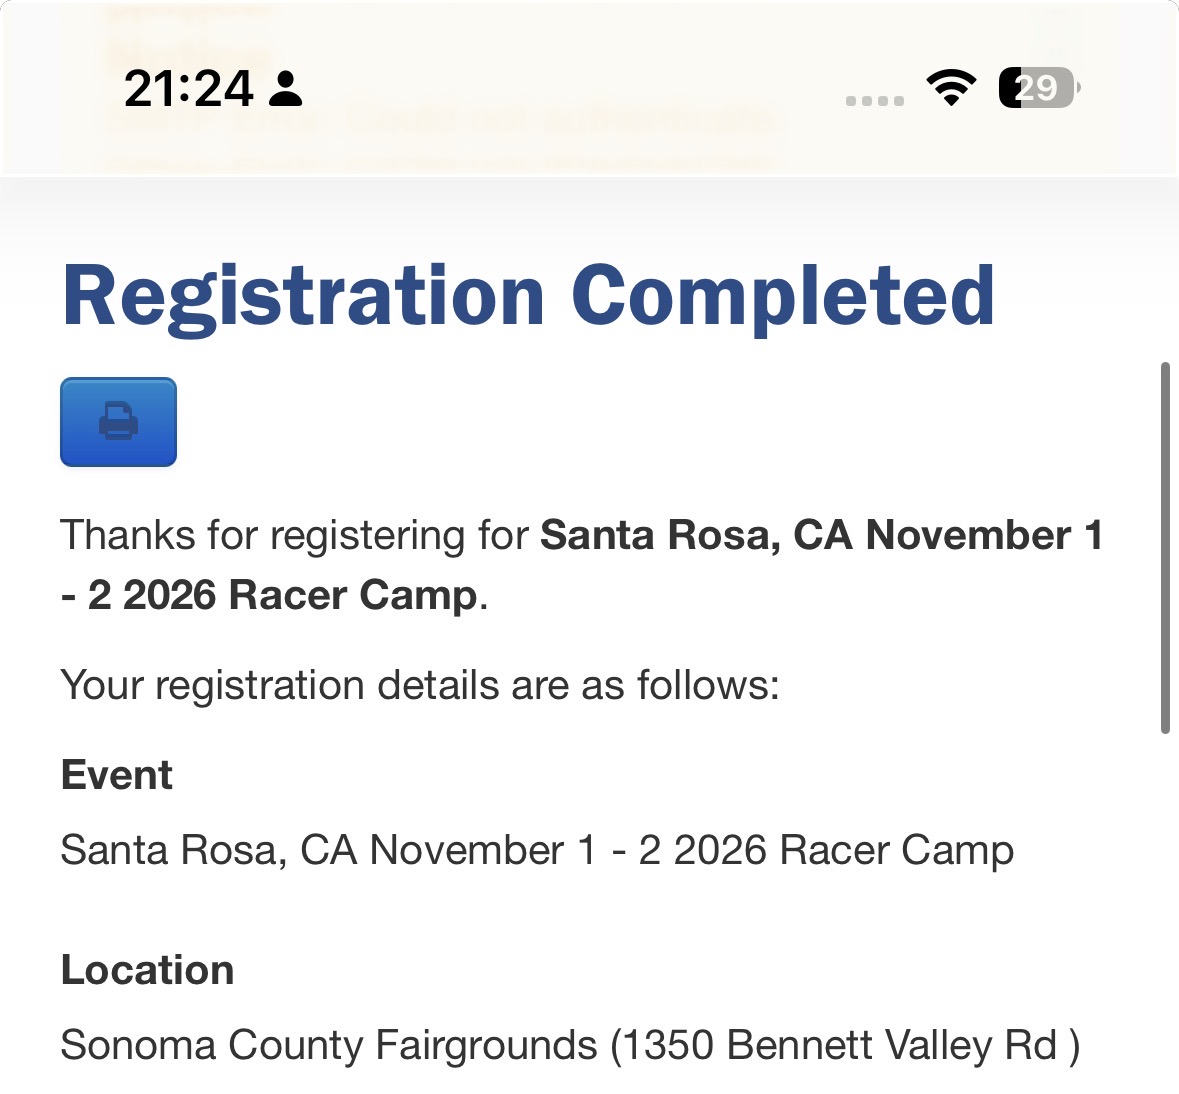The height and width of the screenshot is (1094, 1179).
Task: Click the Event section label
Action: 117,774
